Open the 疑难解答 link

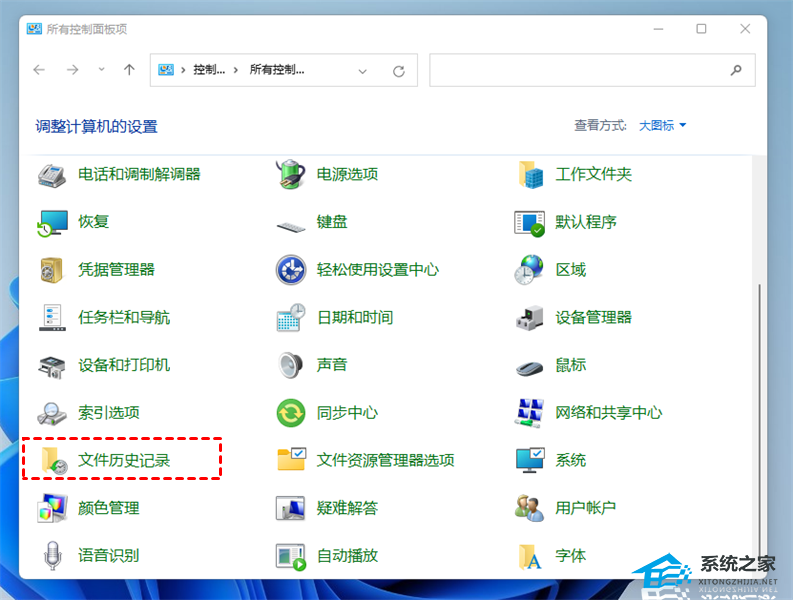347,508
